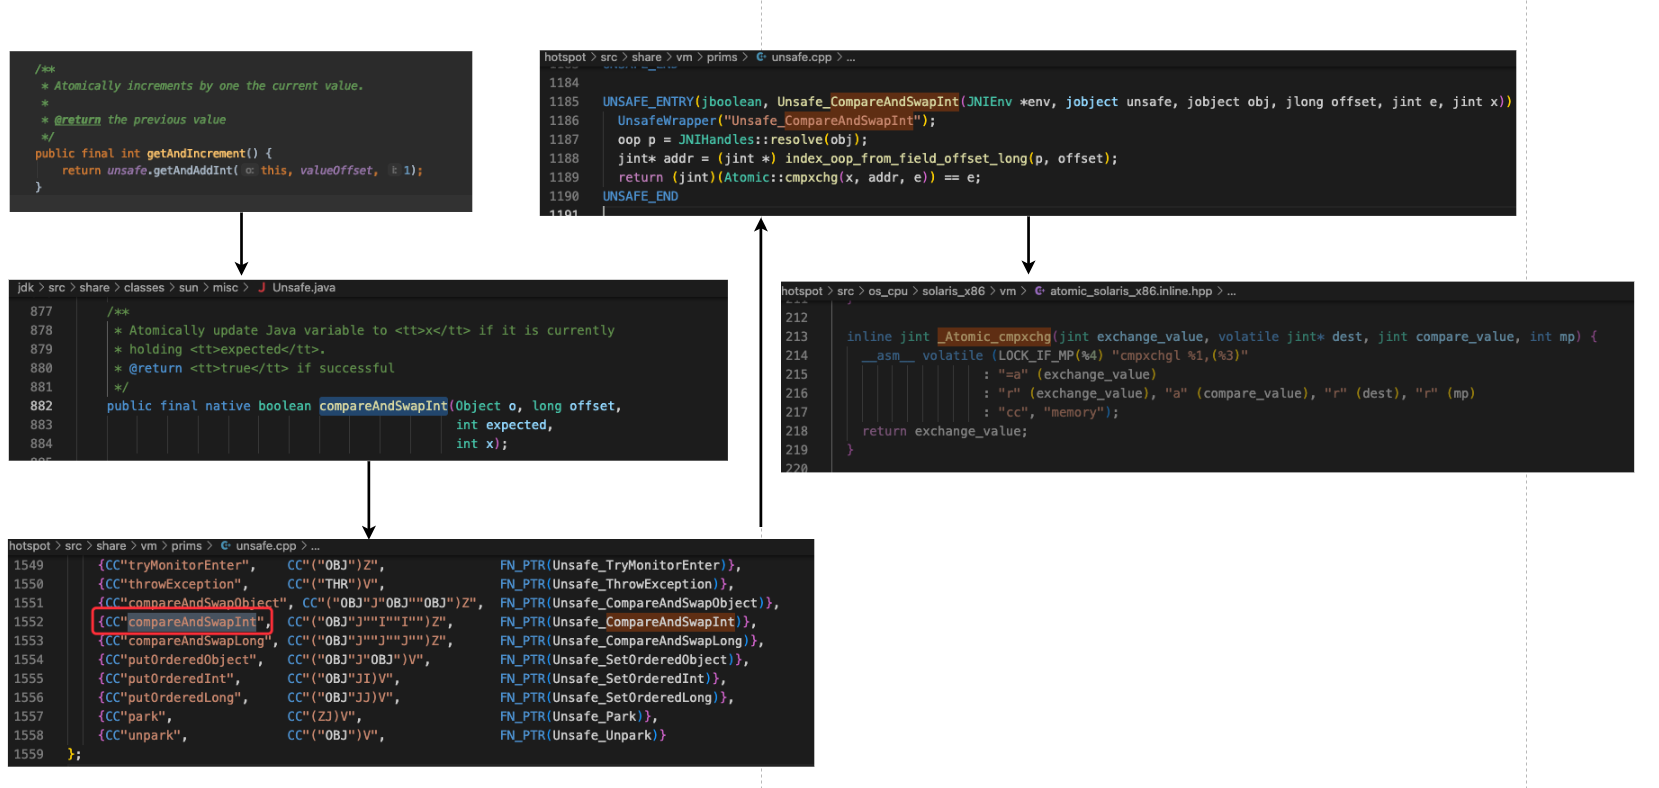Click the C++ file icon above line 1549

[225, 546]
